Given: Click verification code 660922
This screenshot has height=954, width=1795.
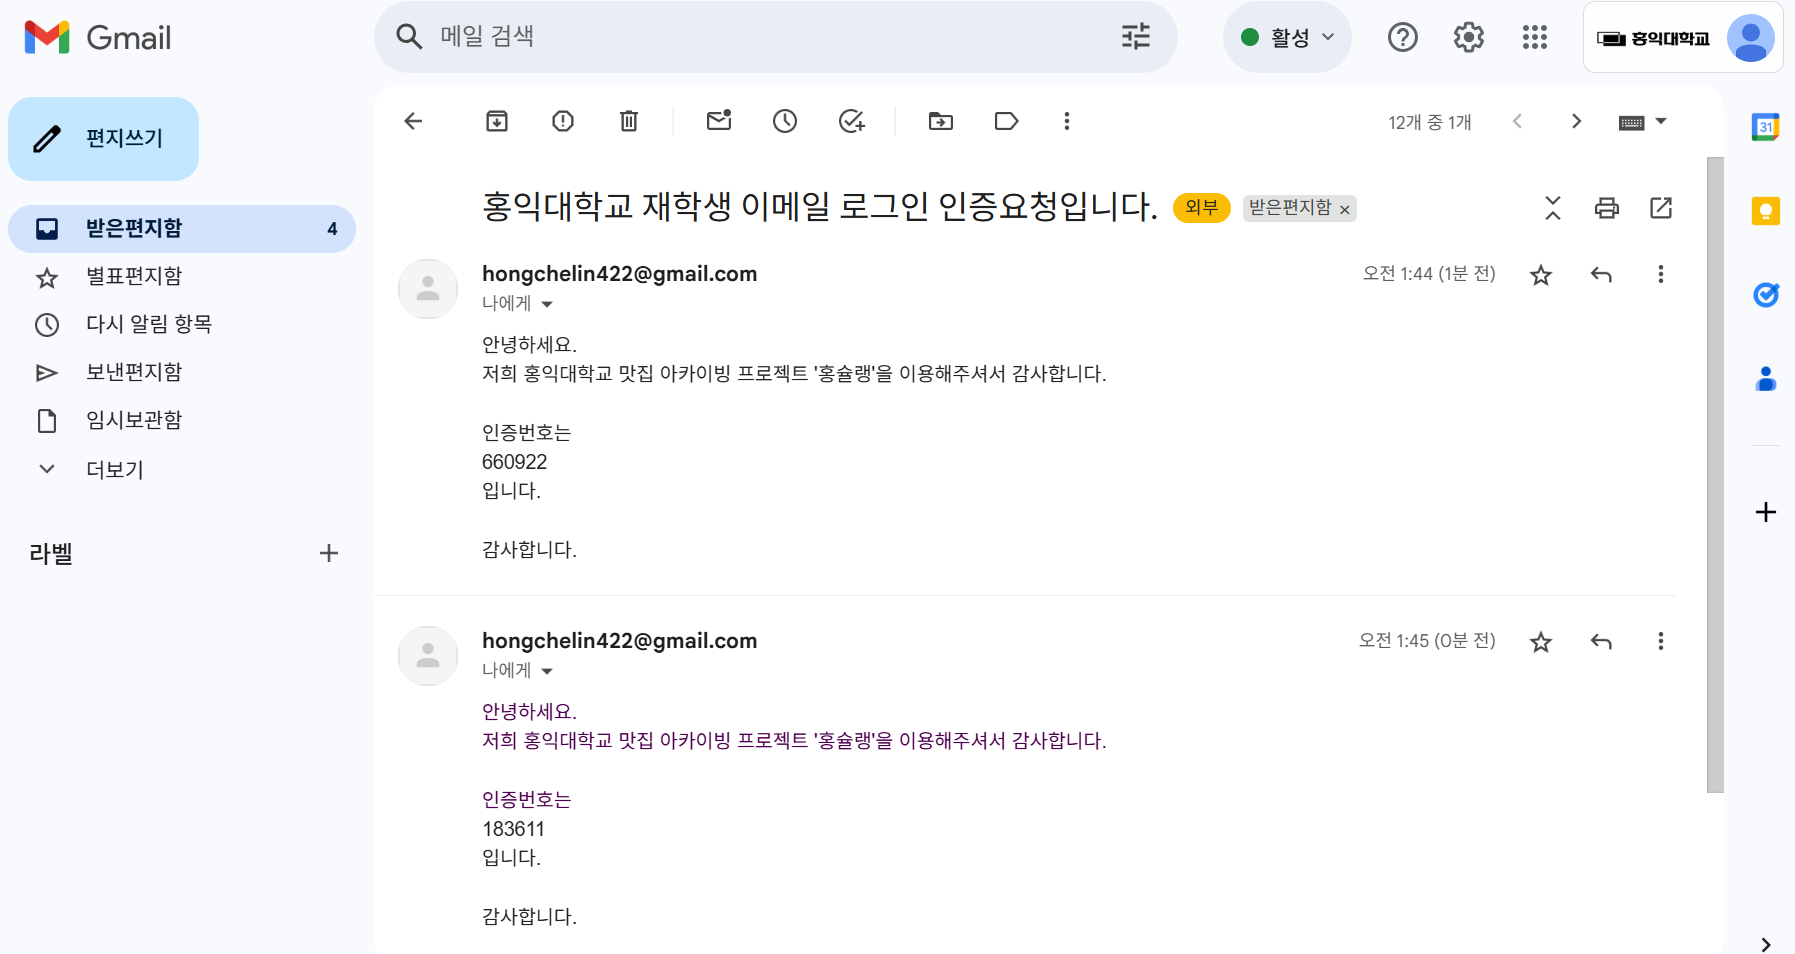Looking at the screenshot, I should click(x=515, y=462).
